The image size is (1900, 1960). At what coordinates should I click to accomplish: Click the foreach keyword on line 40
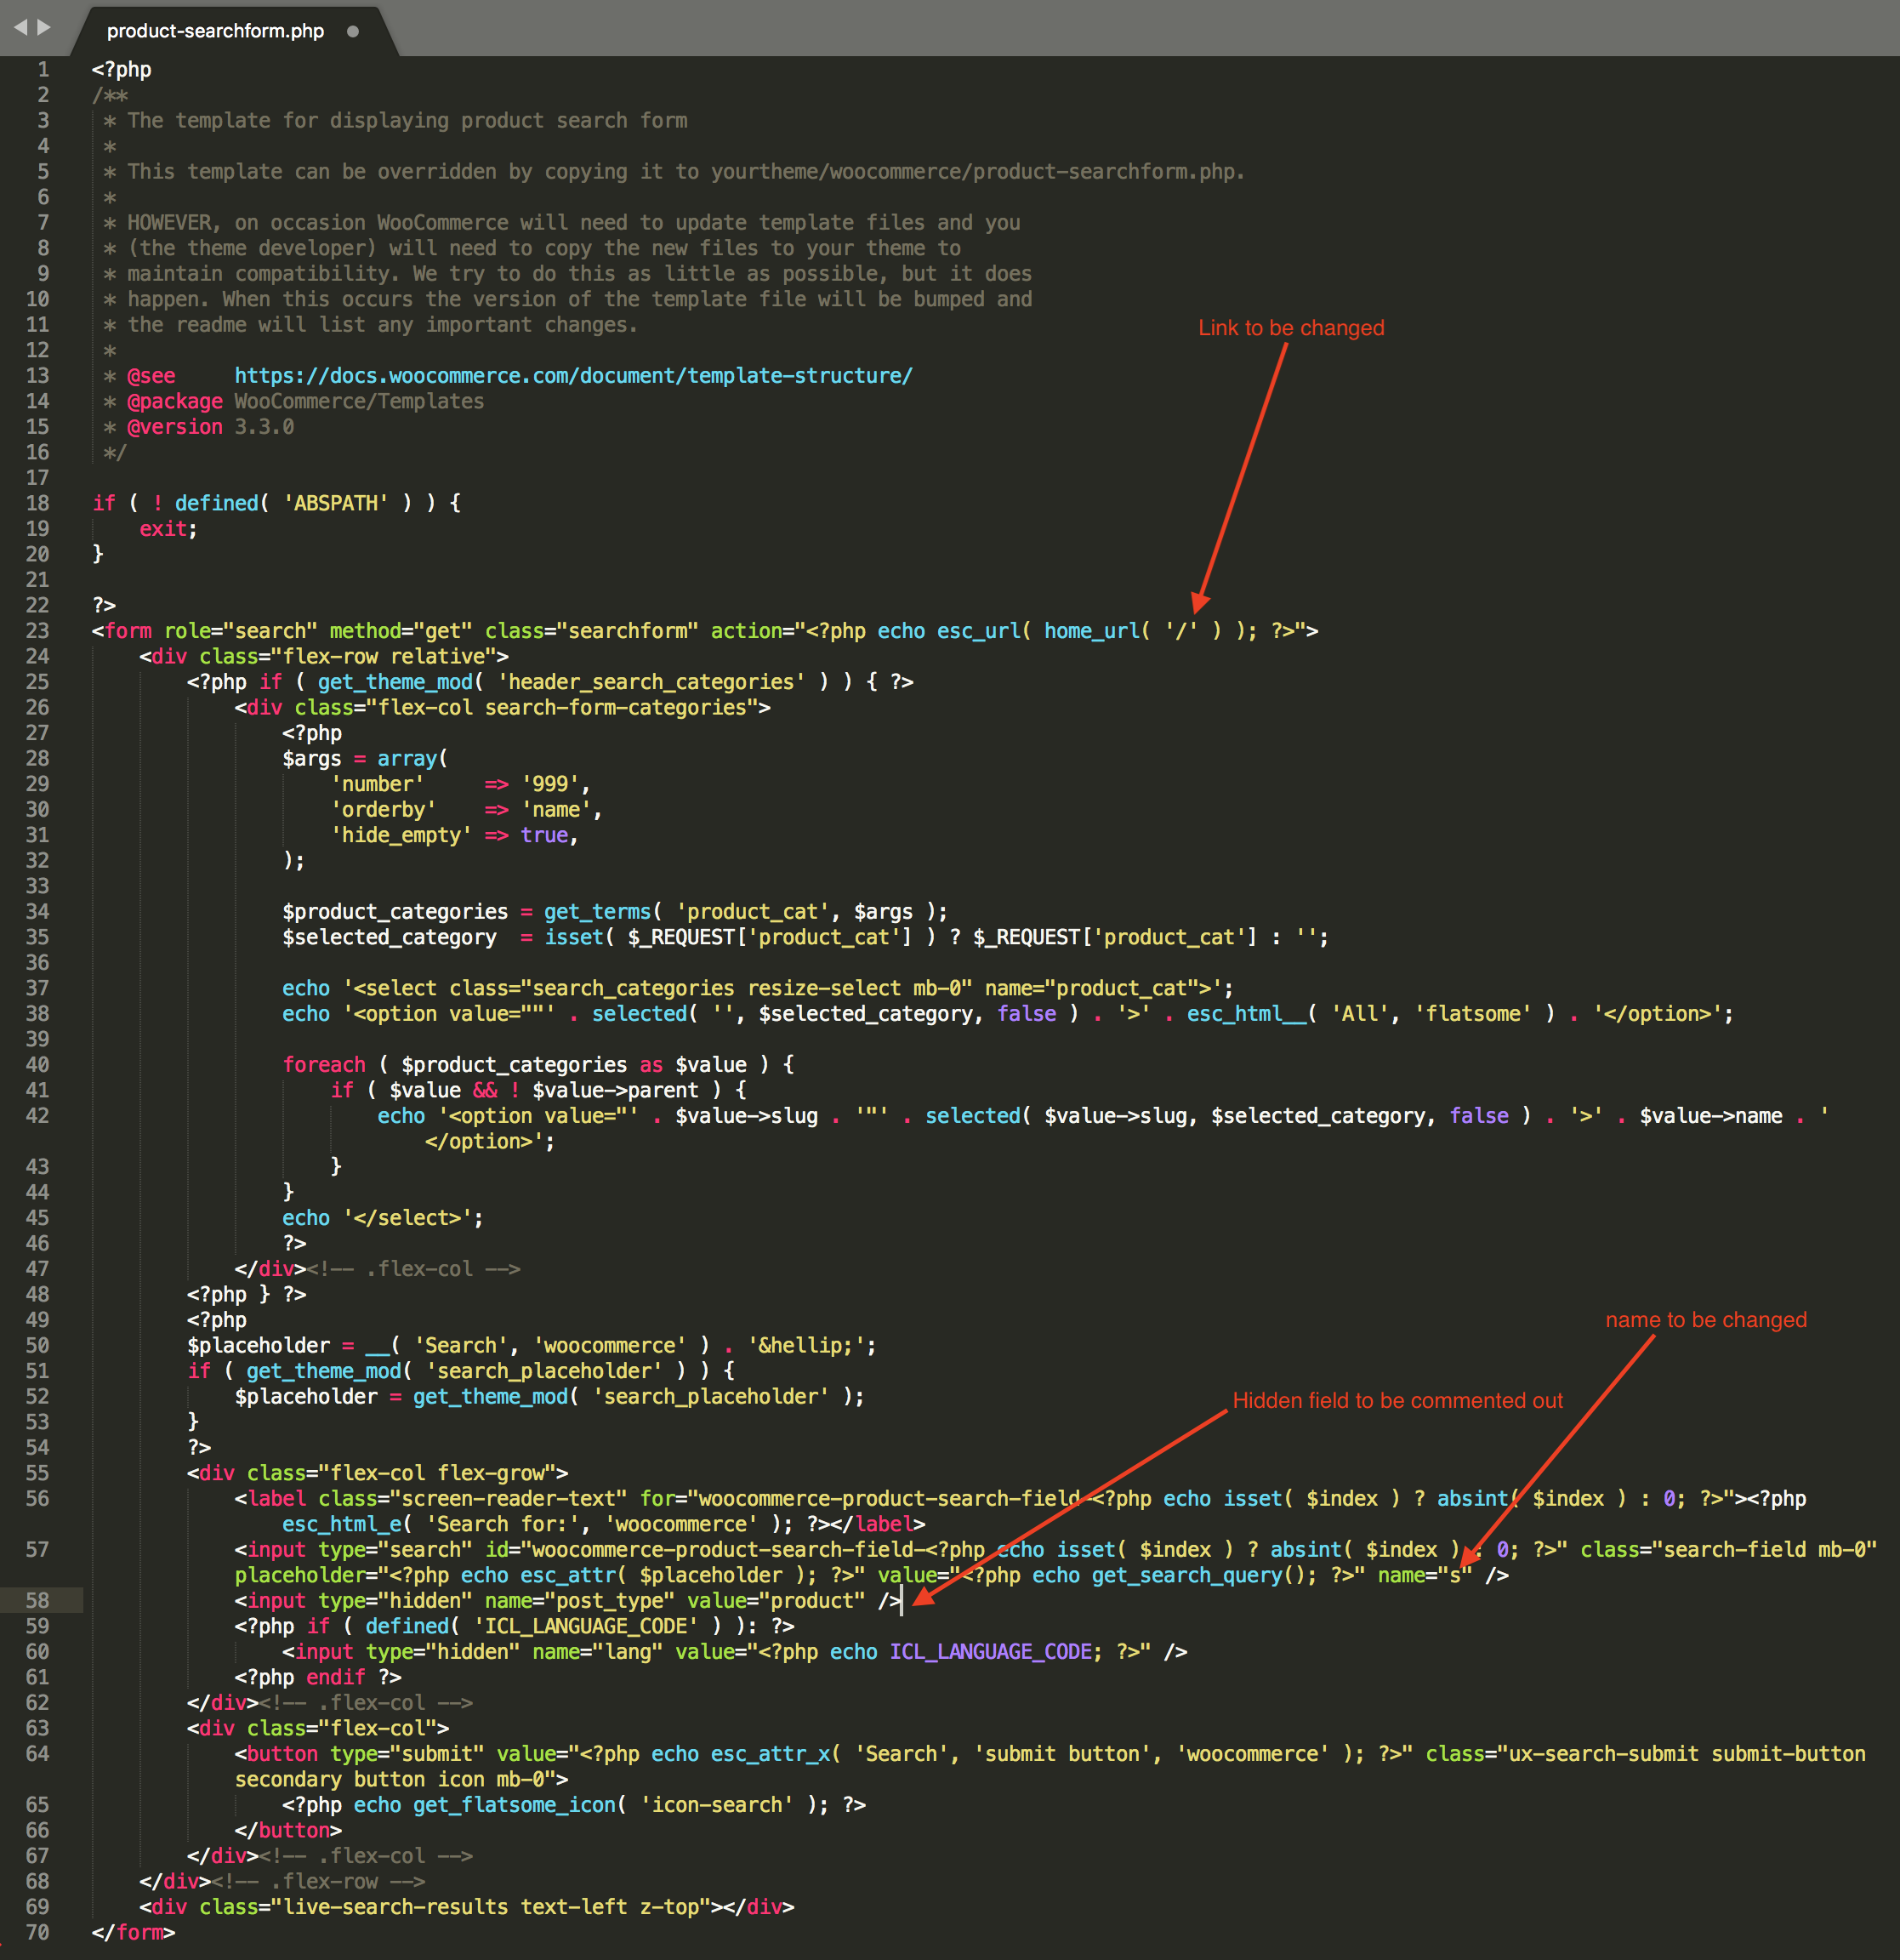(324, 1065)
